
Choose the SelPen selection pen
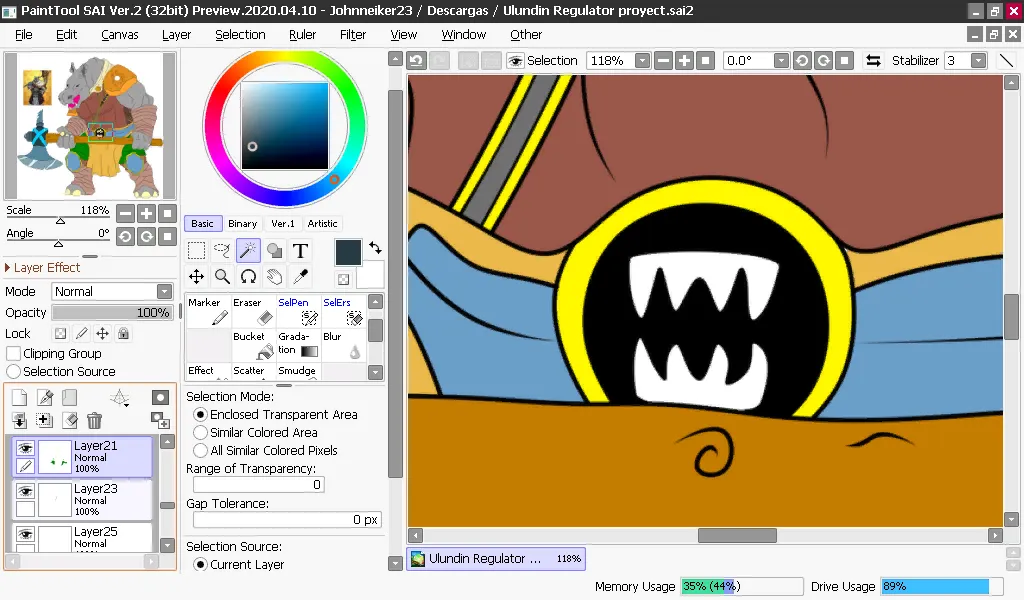click(x=298, y=311)
